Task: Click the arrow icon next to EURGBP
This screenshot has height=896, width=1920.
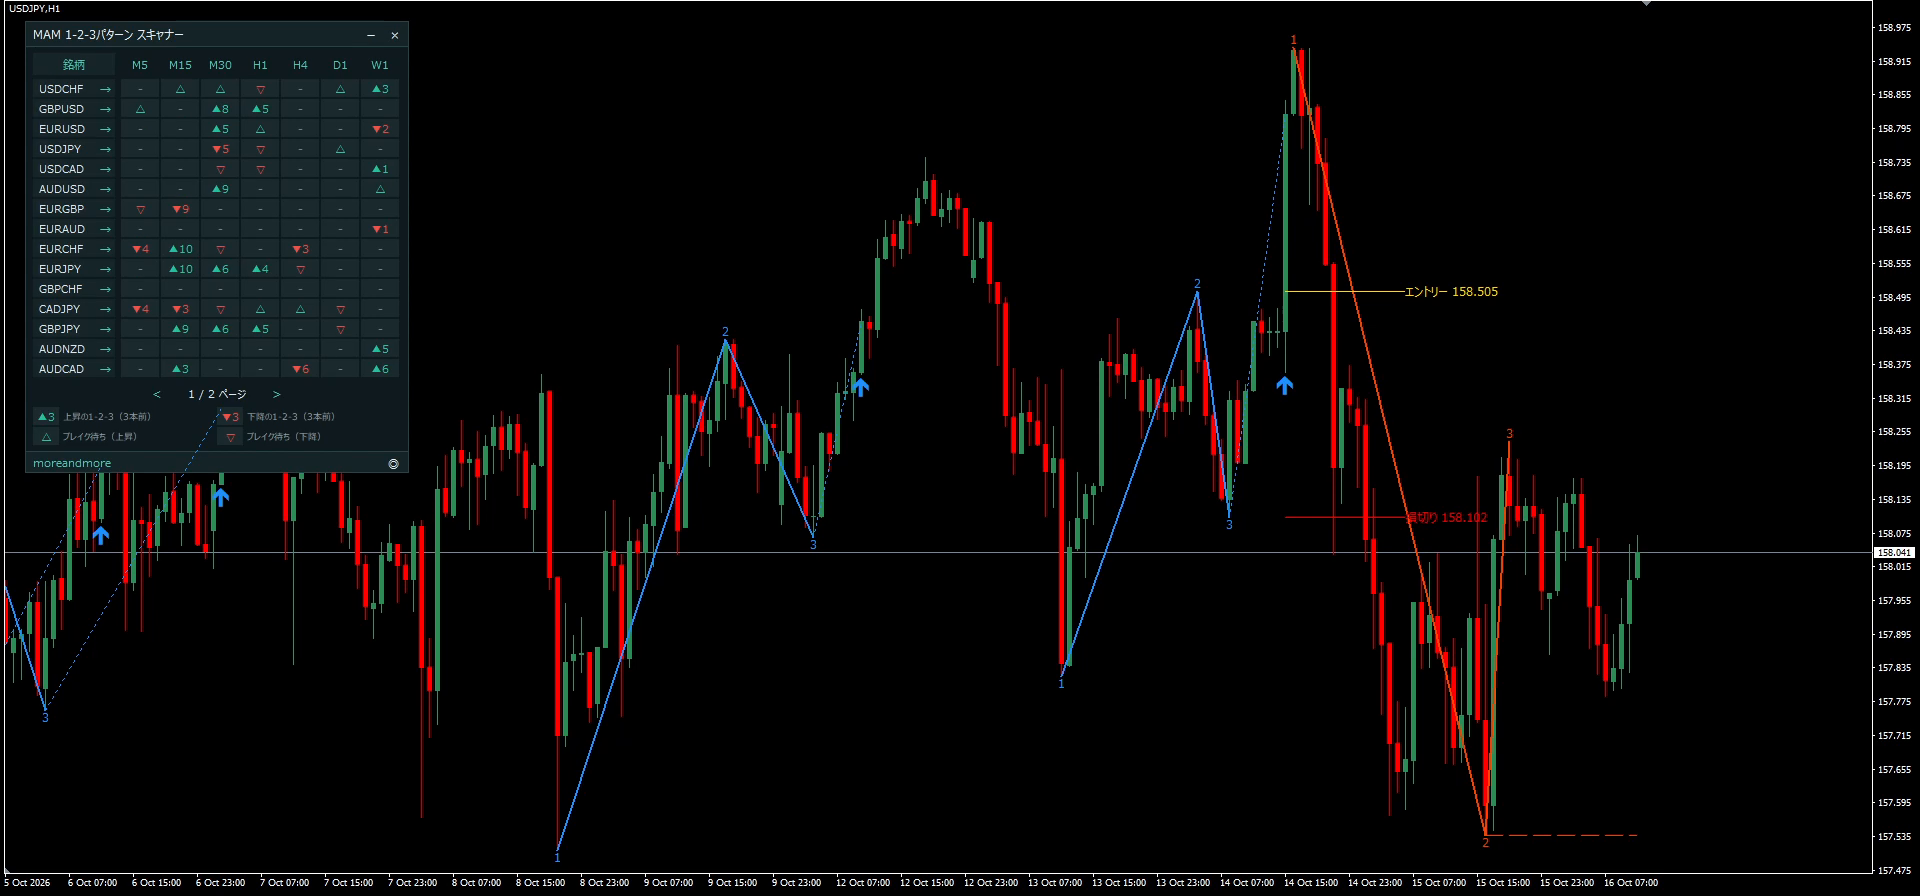Action: [x=105, y=209]
